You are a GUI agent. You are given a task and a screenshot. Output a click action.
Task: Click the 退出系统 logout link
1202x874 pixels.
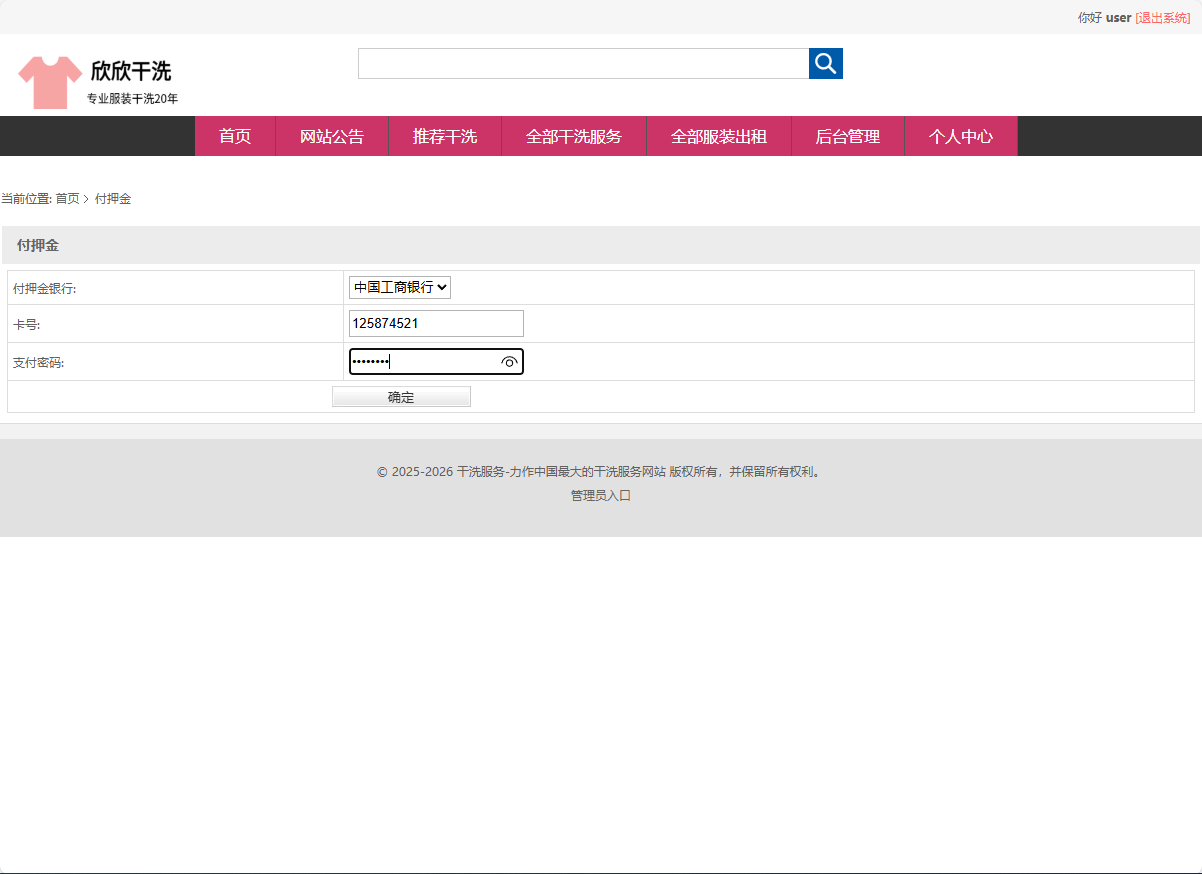pos(1164,17)
